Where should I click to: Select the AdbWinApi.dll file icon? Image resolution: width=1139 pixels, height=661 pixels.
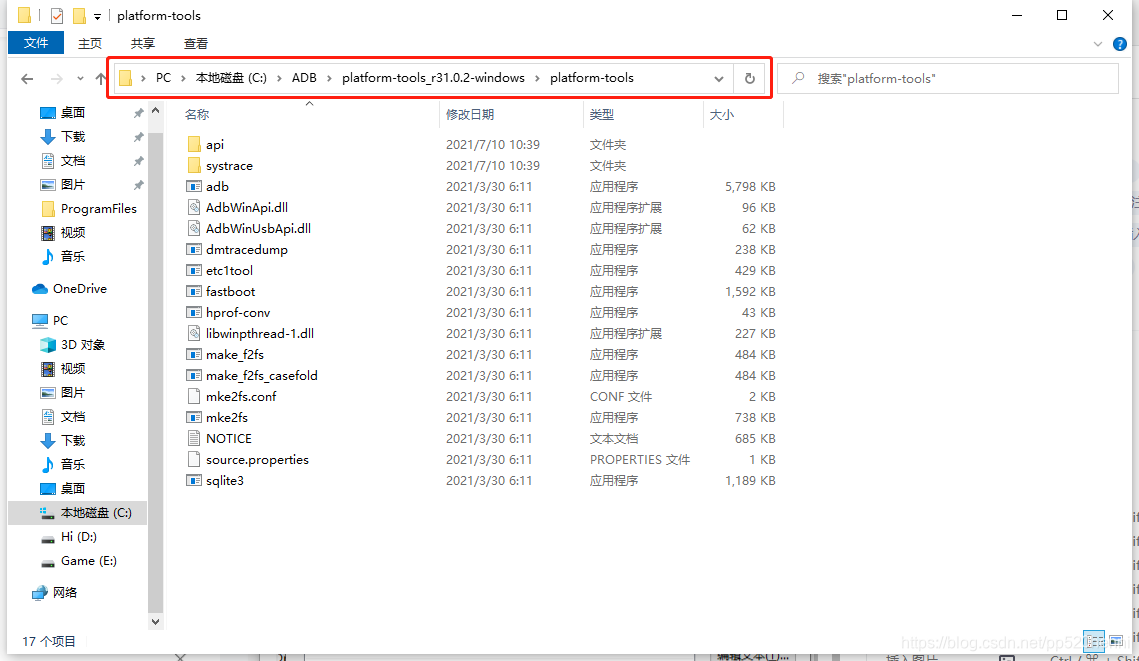click(194, 208)
